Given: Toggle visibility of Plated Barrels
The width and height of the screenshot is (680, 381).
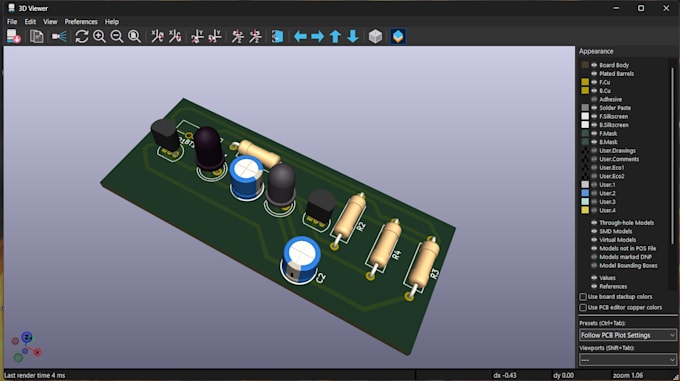Looking at the screenshot, I should pyautogui.click(x=594, y=74).
